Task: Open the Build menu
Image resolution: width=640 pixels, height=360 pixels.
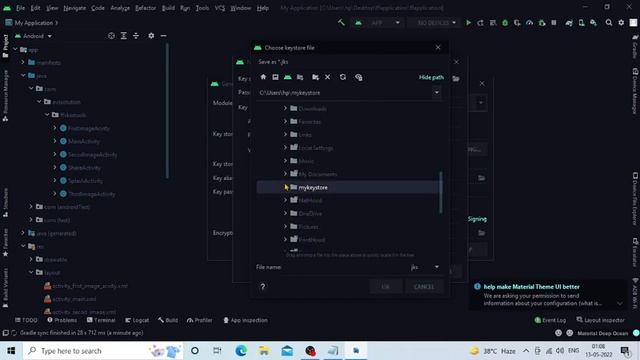Action: coord(168,8)
